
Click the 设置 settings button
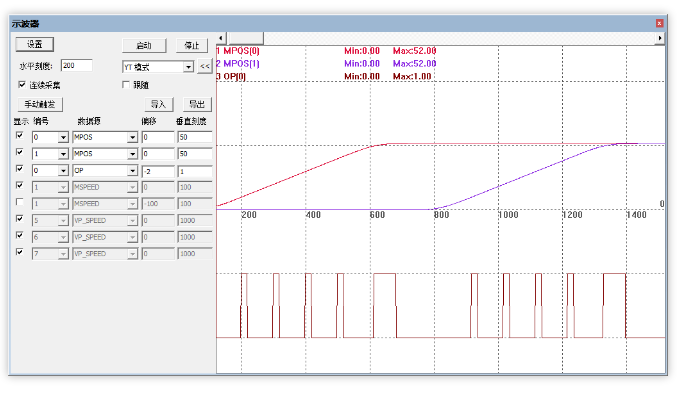[x=35, y=44]
